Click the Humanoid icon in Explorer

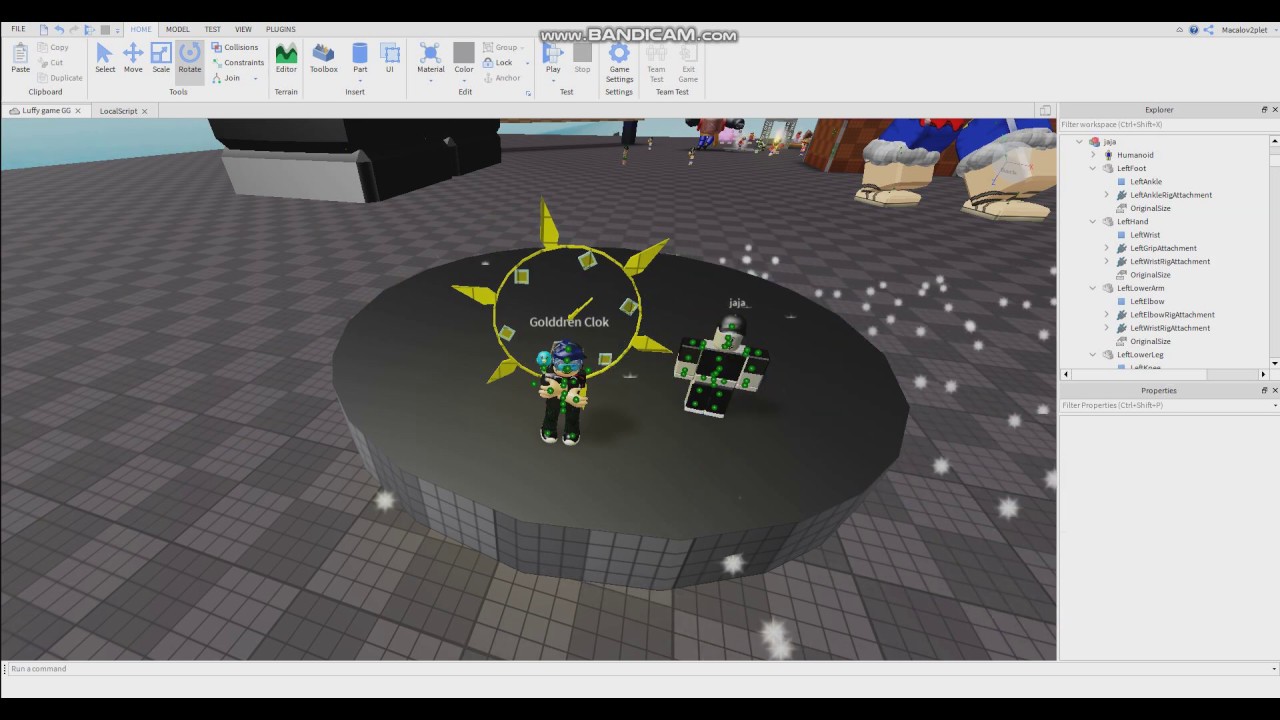(1109, 155)
